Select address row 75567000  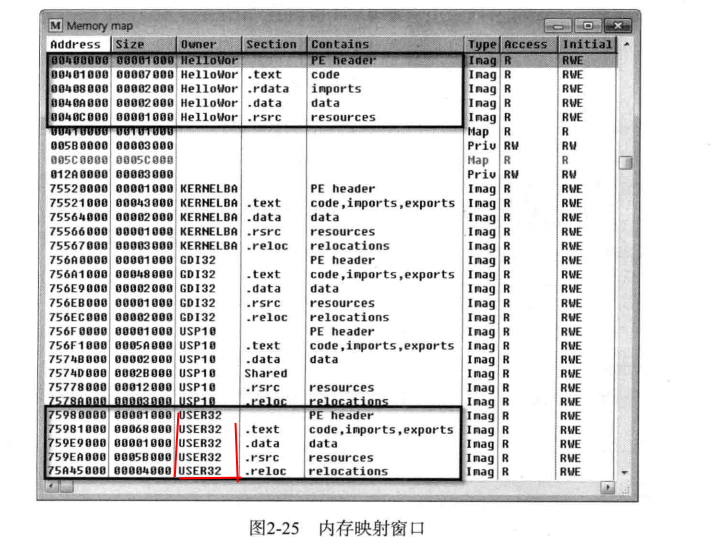[x=331, y=246]
